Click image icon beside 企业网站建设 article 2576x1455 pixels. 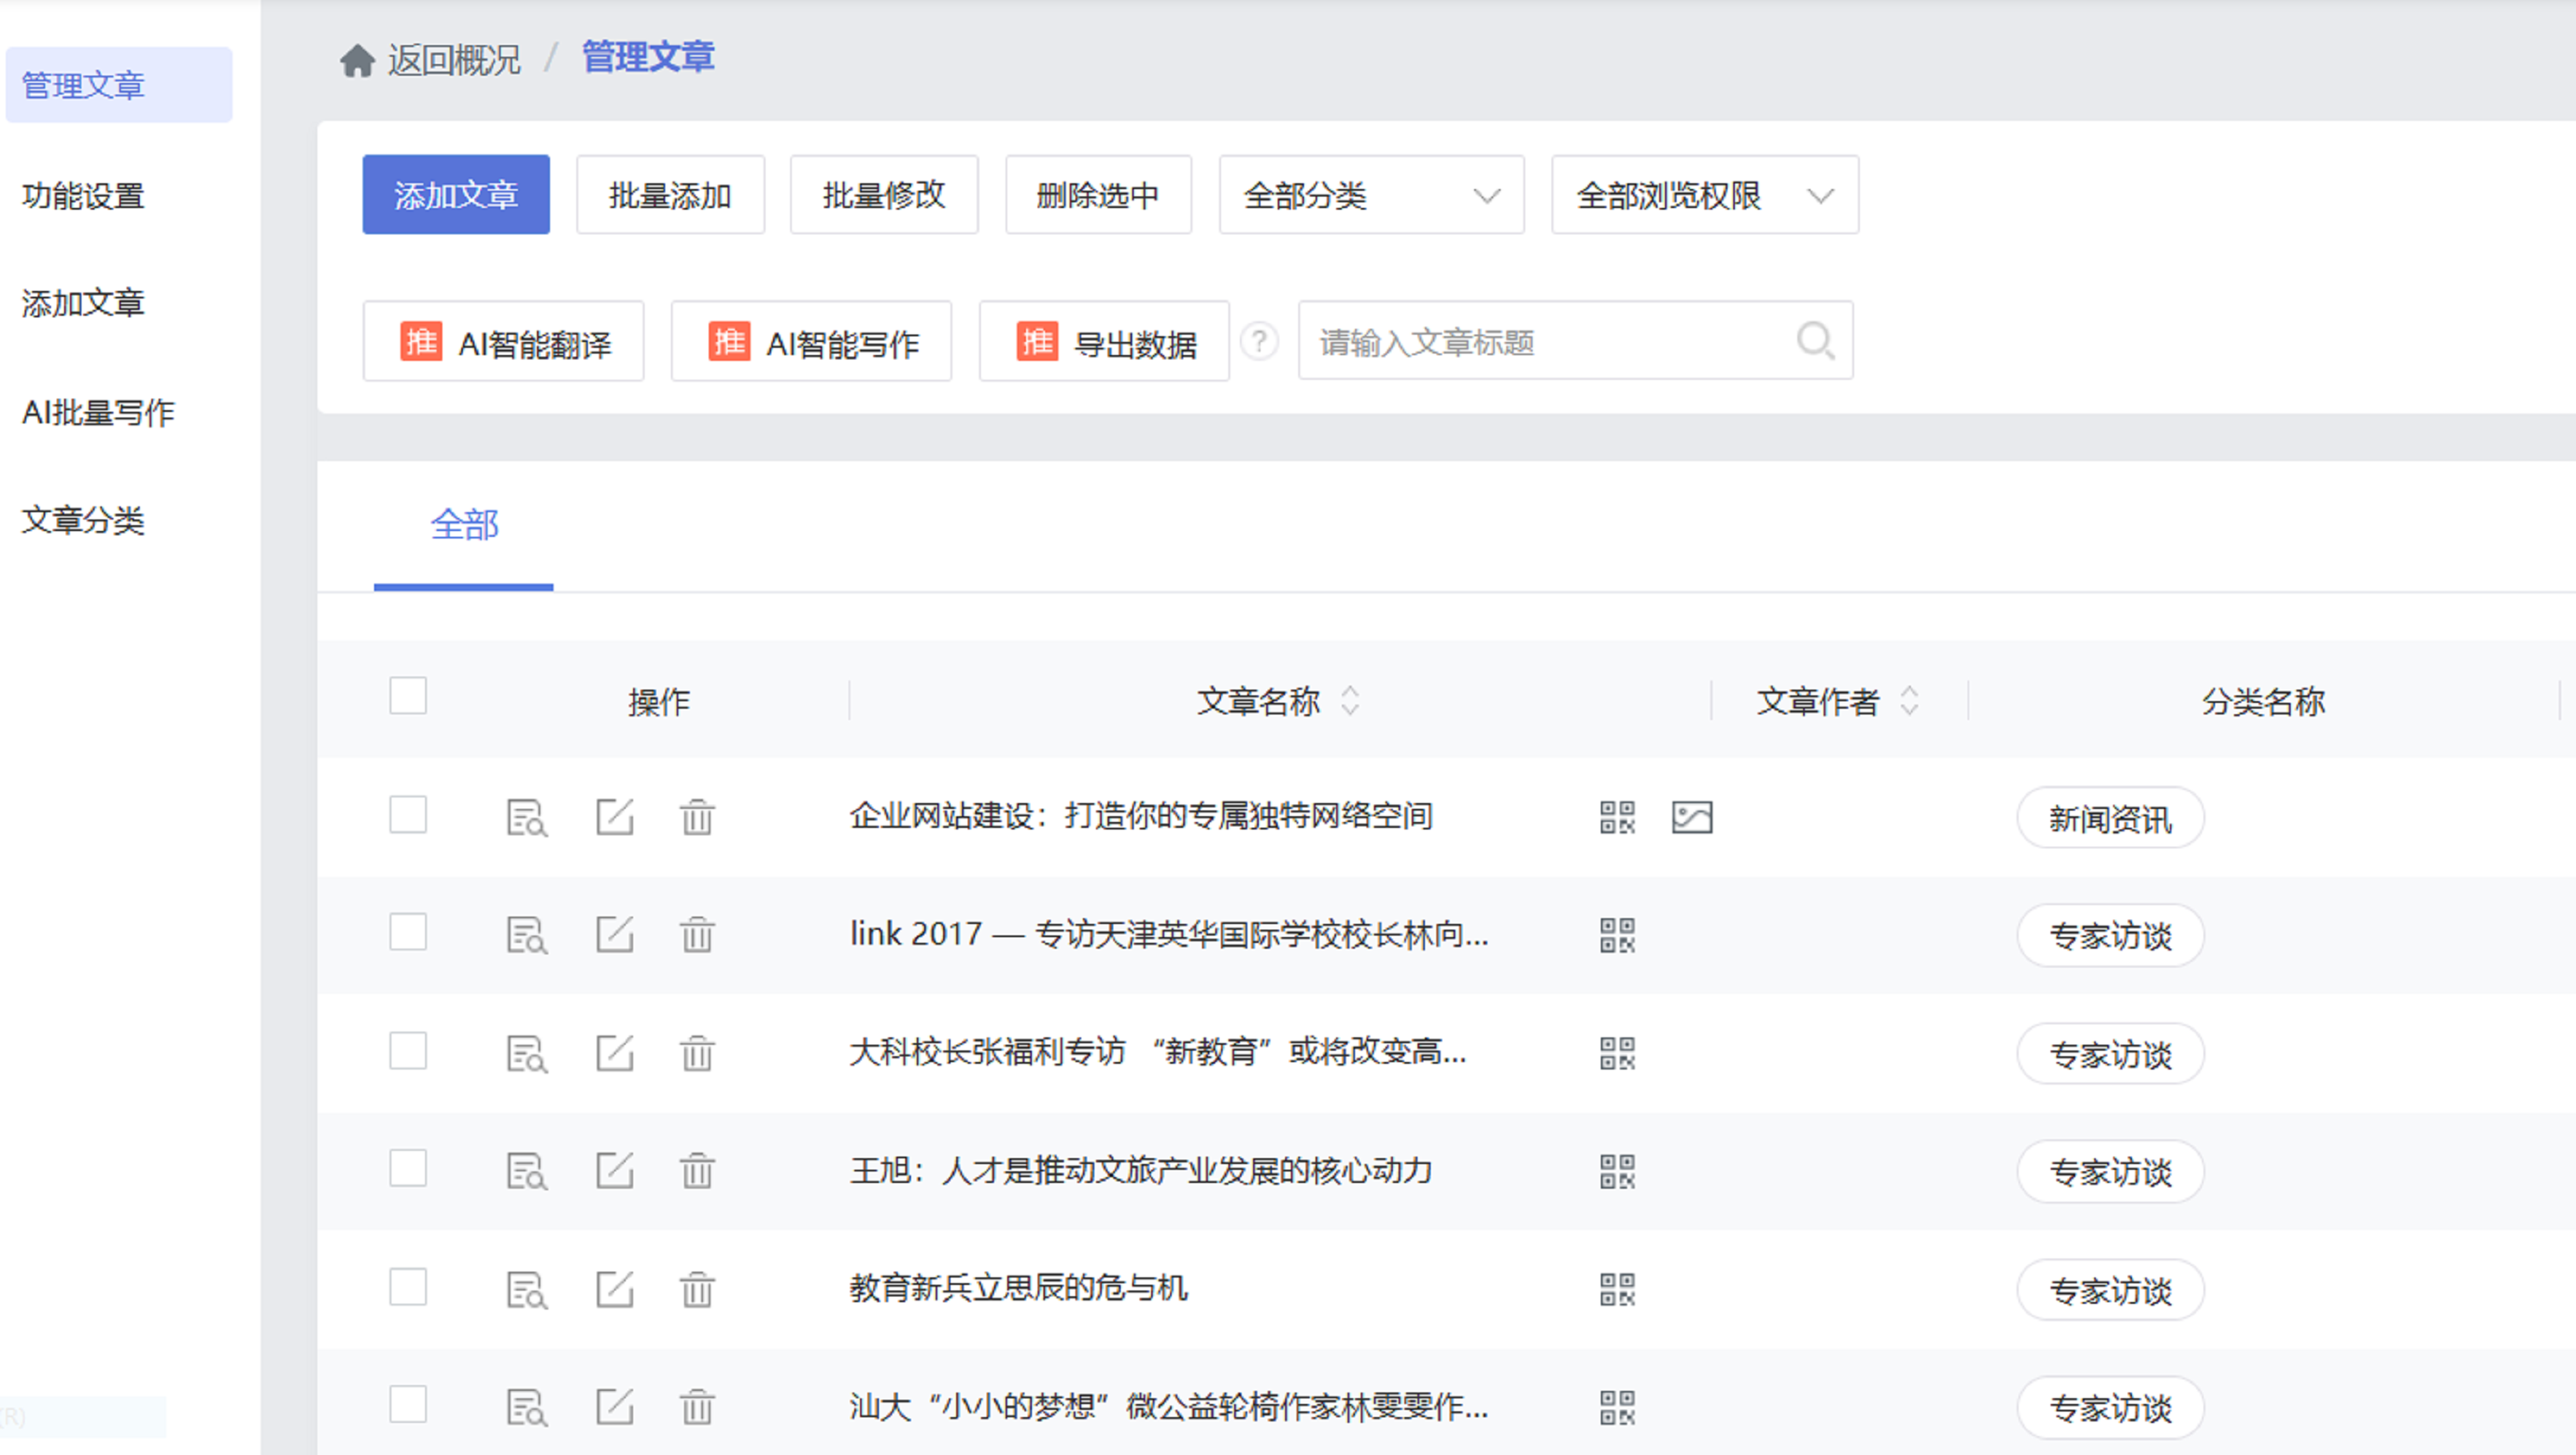click(x=1691, y=817)
